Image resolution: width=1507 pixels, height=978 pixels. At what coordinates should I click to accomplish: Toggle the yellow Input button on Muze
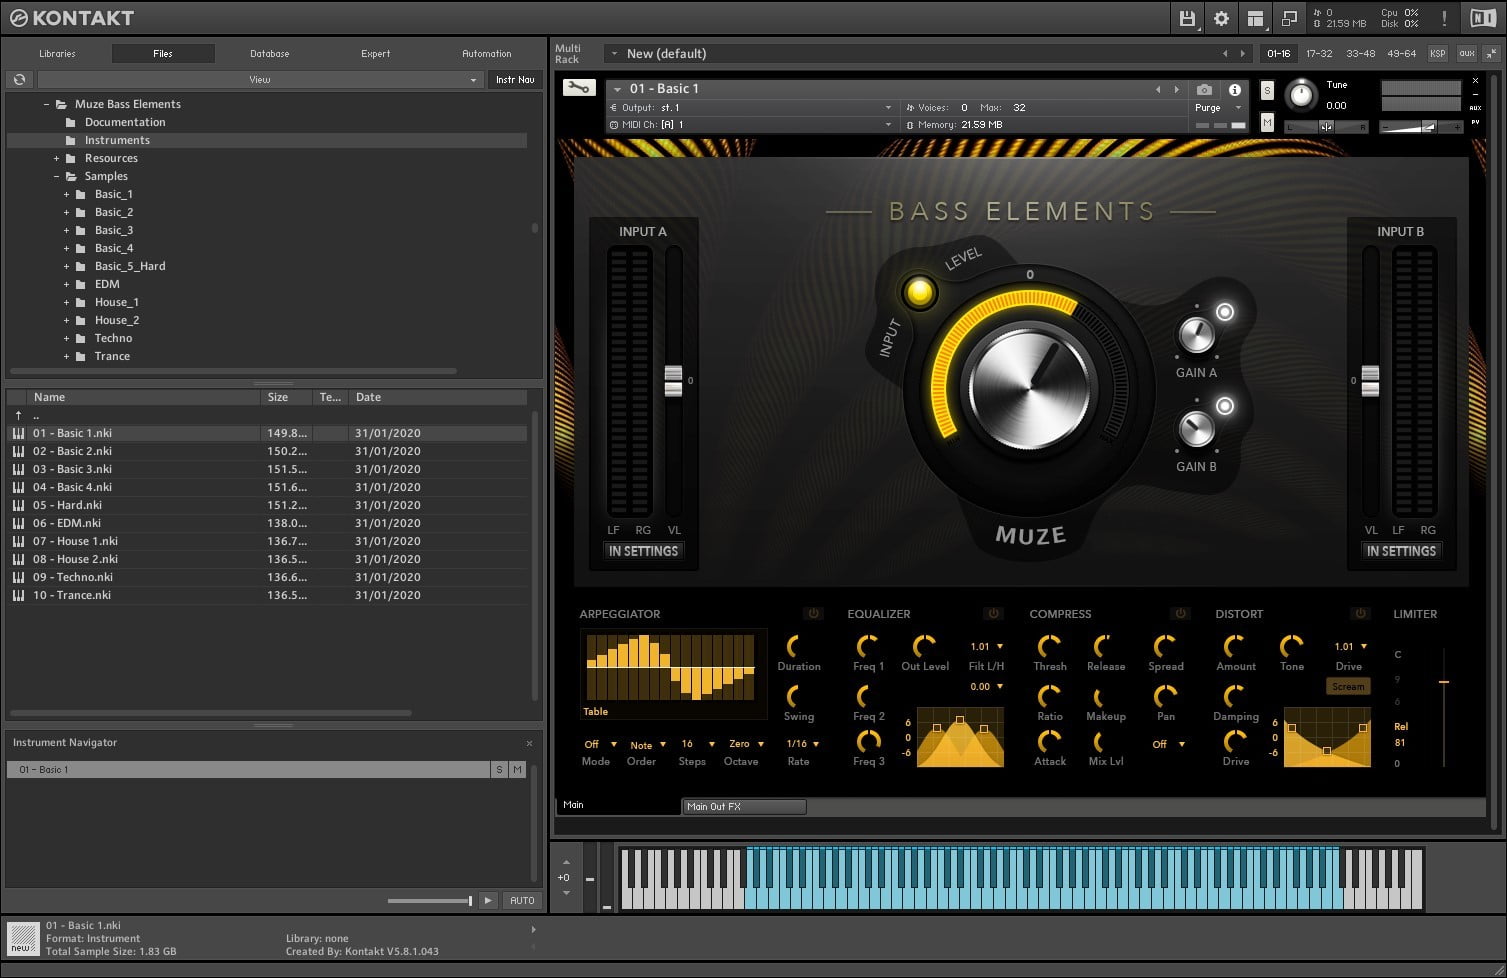(919, 292)
